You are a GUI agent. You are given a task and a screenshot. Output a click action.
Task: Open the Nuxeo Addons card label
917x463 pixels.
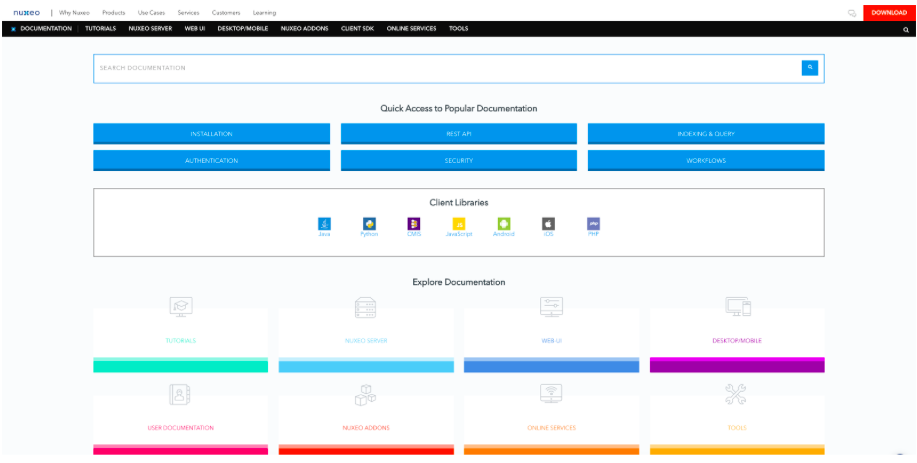[x=366, y=428]
